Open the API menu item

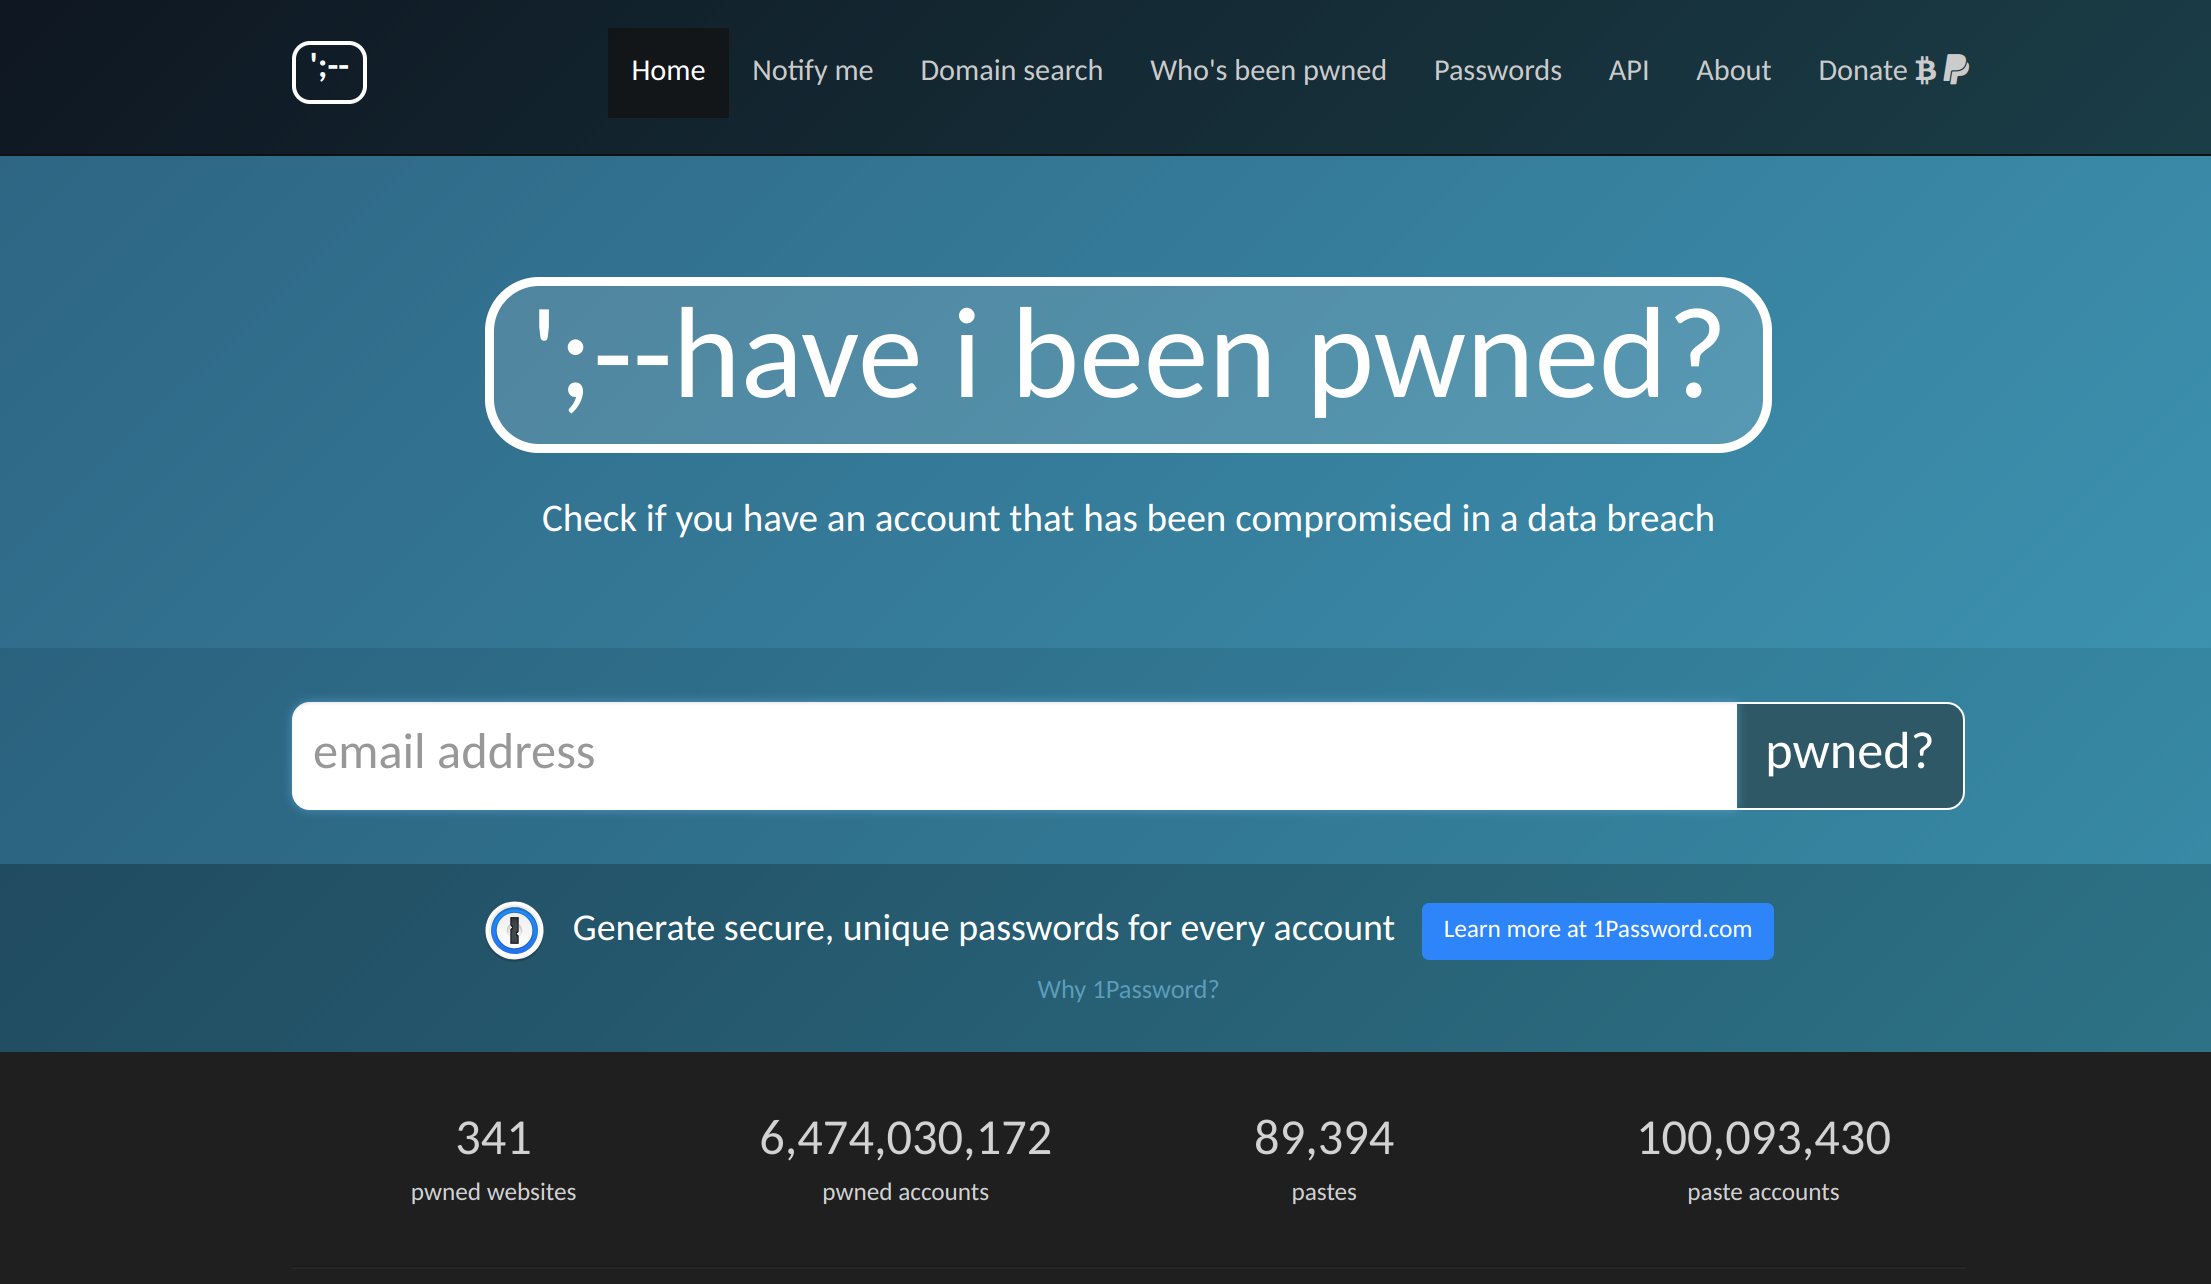pyautogui.click(x=1628, y=71)
